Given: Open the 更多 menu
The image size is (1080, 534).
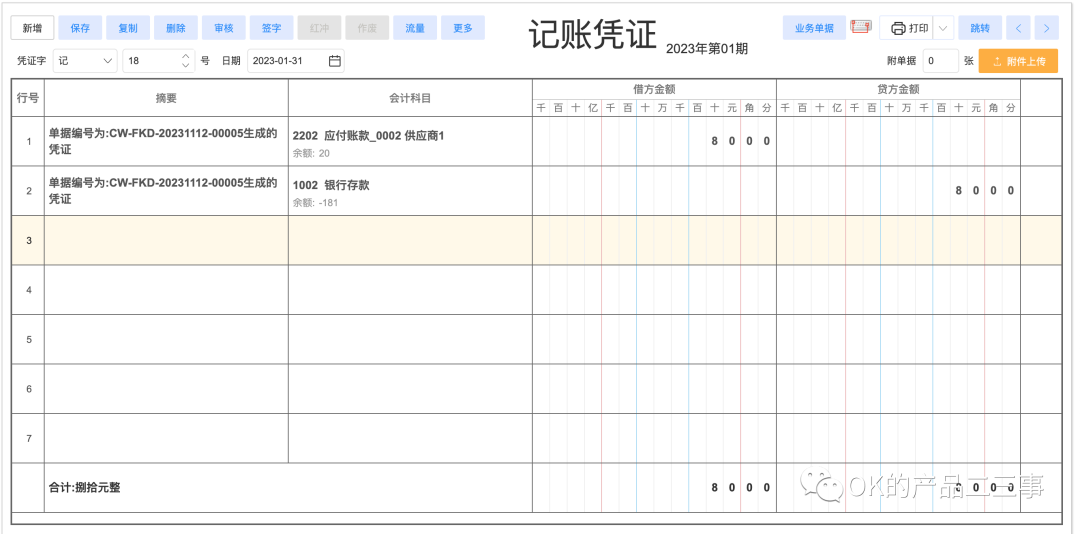Looking at the screenshot, I should coord(463,28).
